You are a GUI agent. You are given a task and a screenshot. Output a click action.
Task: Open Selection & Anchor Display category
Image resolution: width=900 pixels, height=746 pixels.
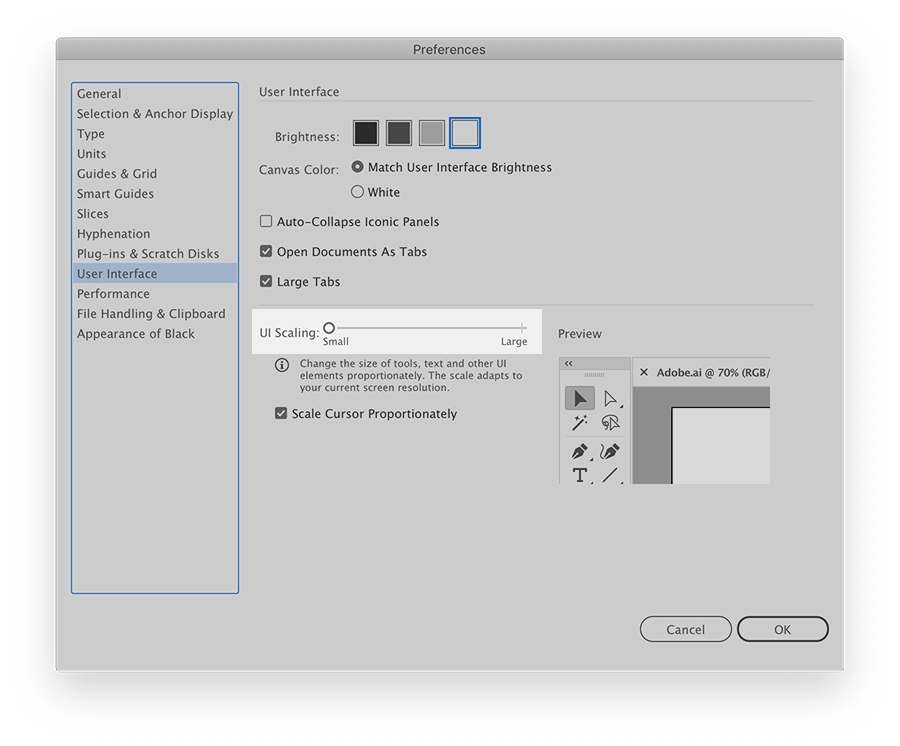tap(155, 114)
